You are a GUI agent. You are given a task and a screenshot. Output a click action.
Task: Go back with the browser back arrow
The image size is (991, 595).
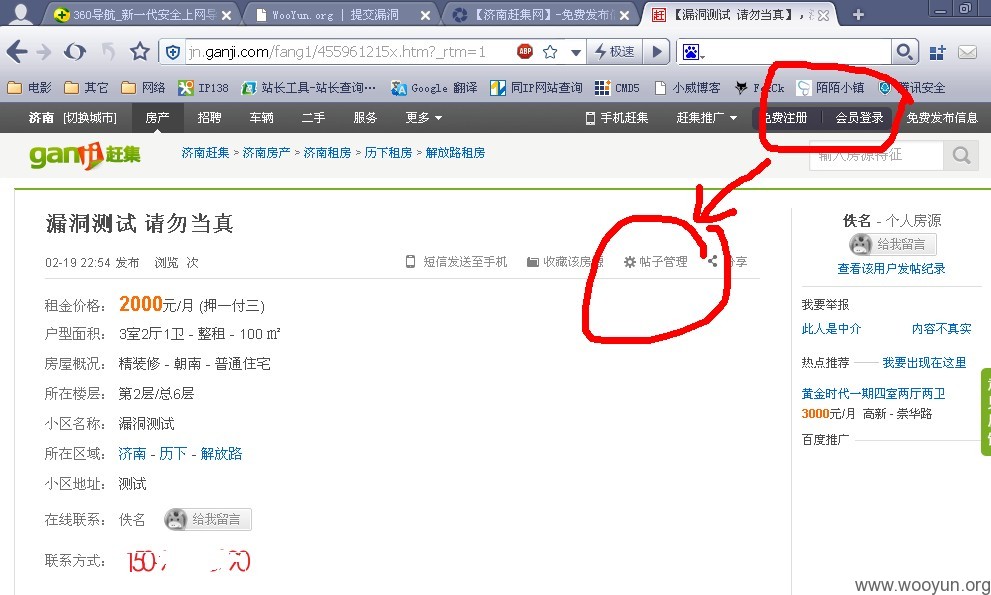coord(17,52)
